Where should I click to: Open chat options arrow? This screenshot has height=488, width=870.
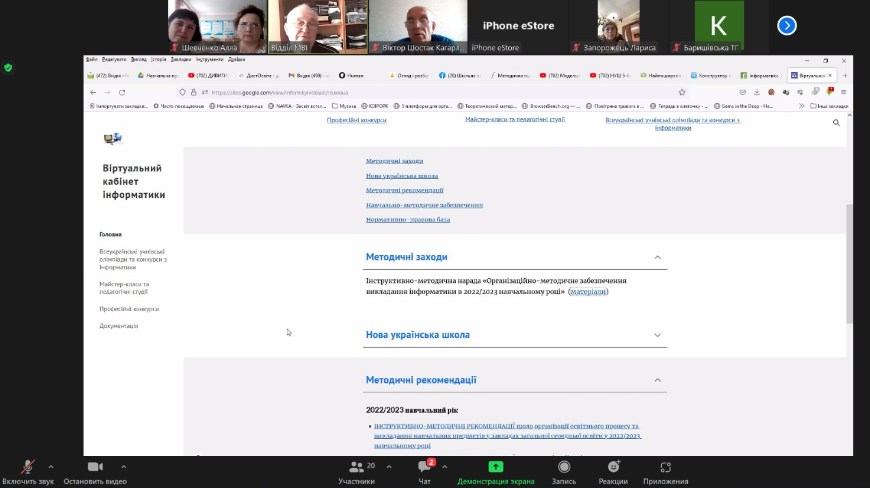(x=444, y=467)
